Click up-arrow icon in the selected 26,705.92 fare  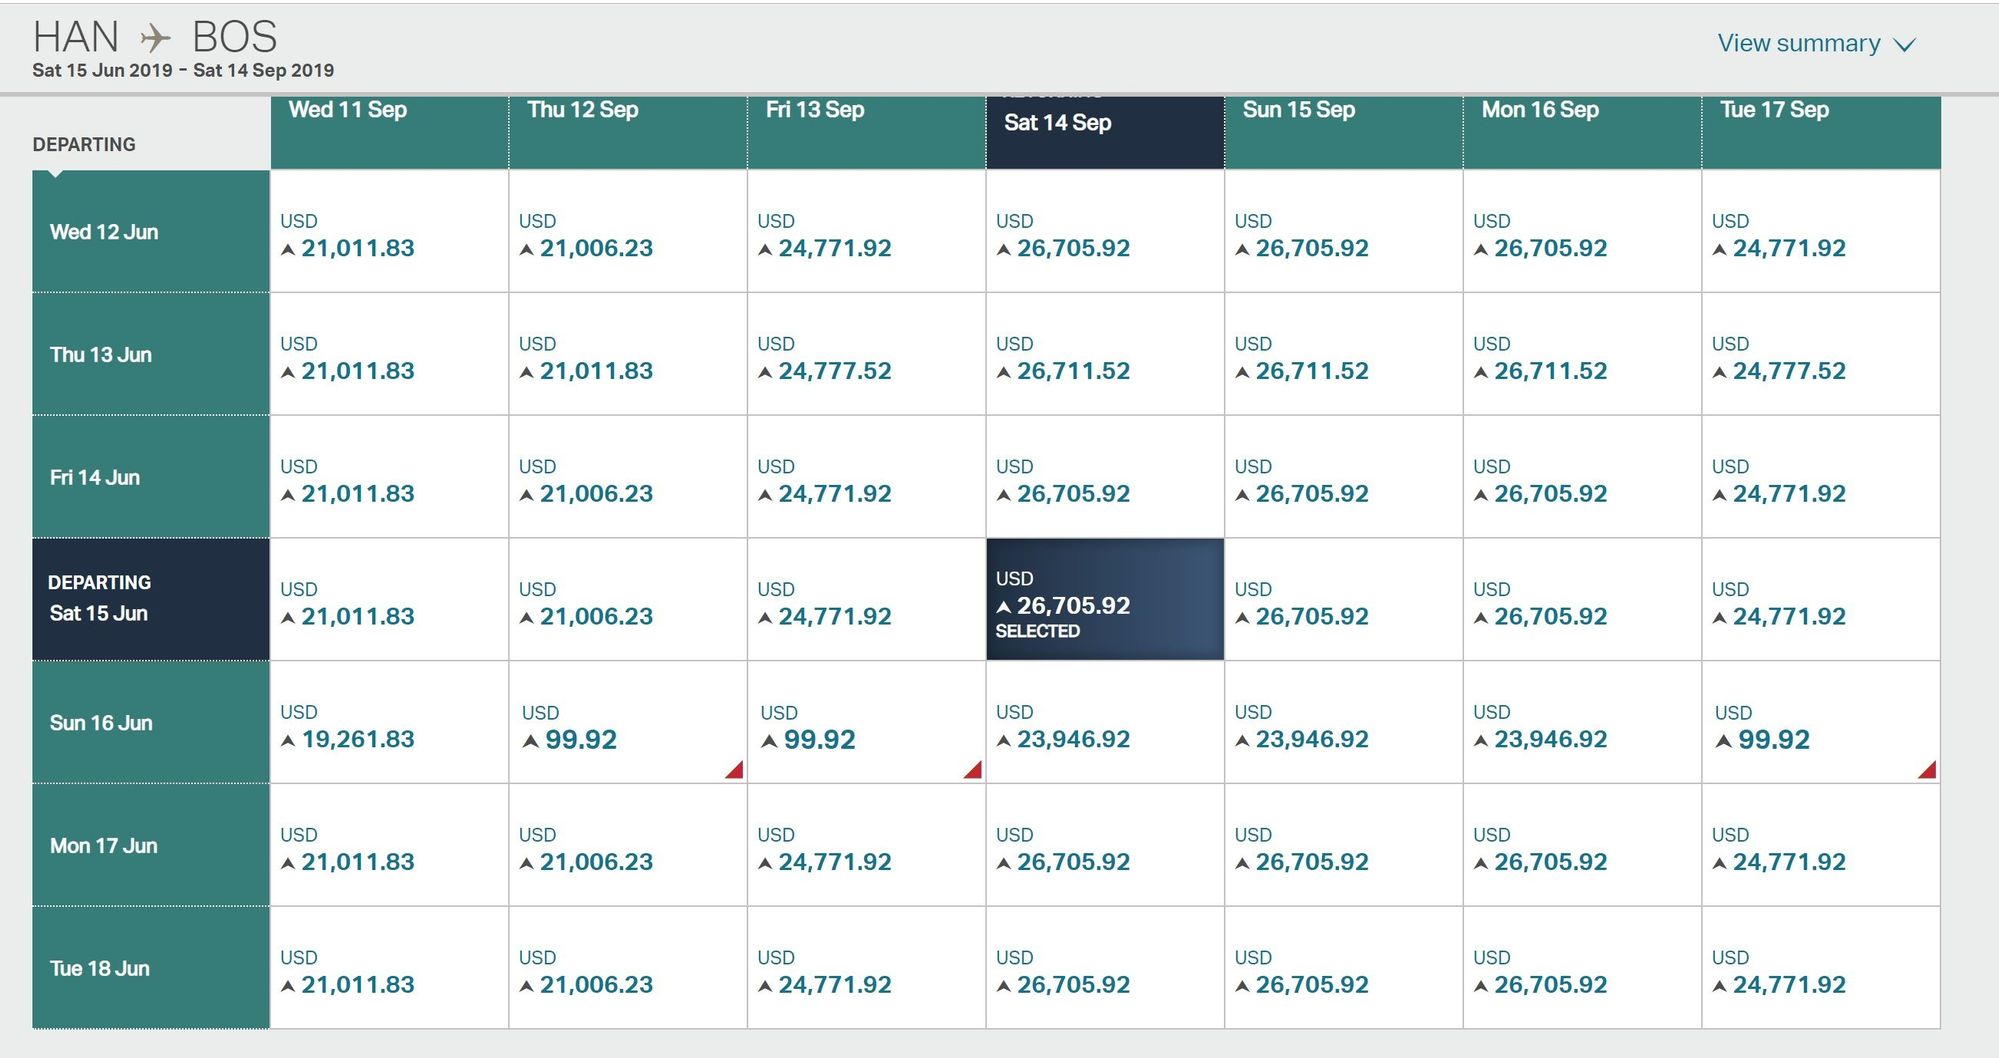click(1004, 607)
